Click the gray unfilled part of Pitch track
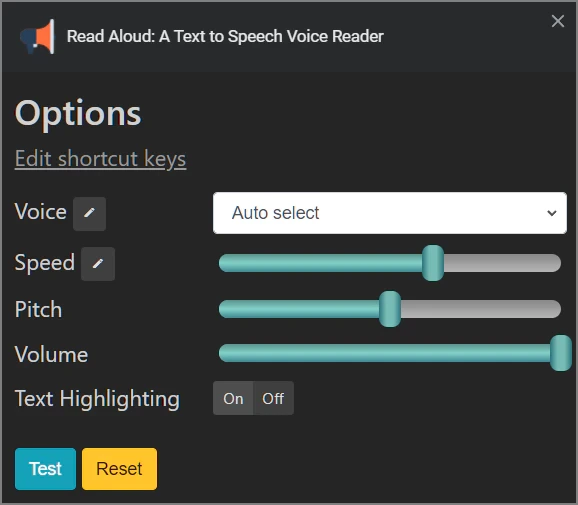 pyautogui.click(x=481, y=309)
